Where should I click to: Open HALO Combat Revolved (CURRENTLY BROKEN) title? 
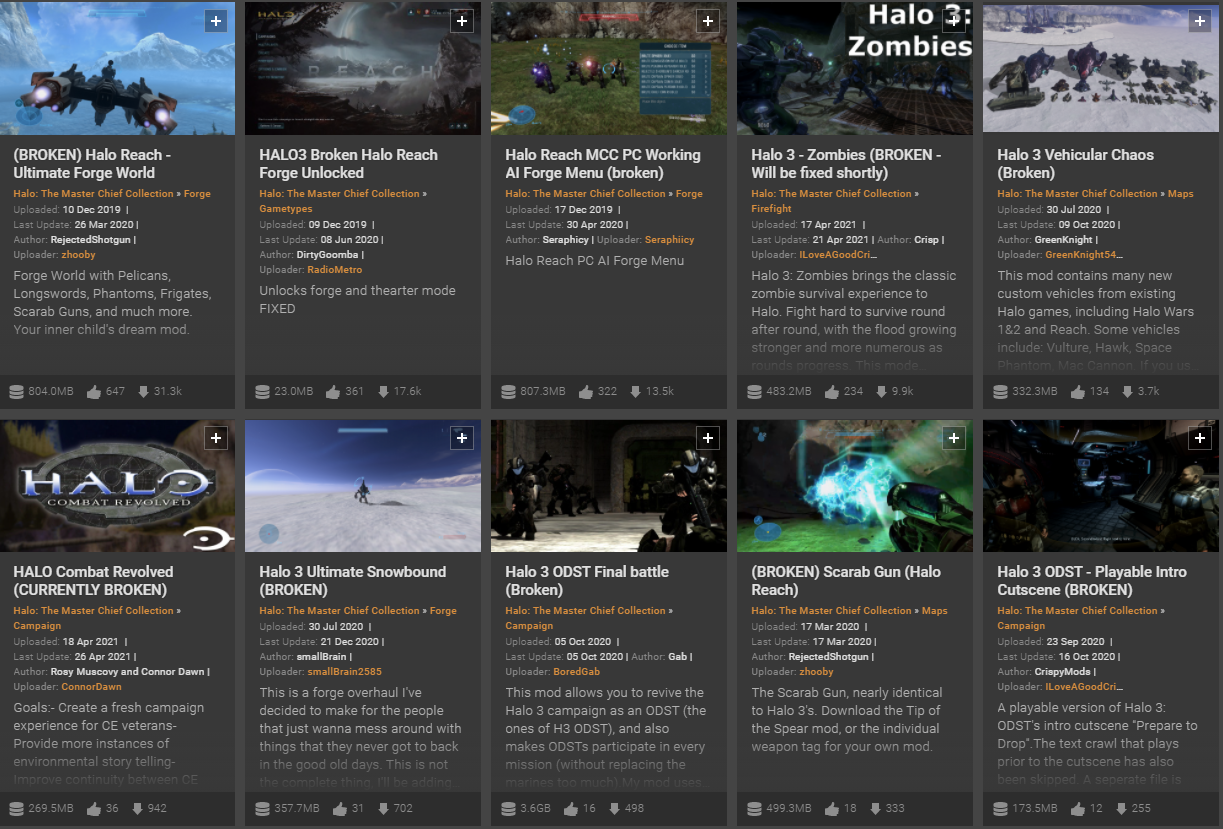[x=93, y=581]
